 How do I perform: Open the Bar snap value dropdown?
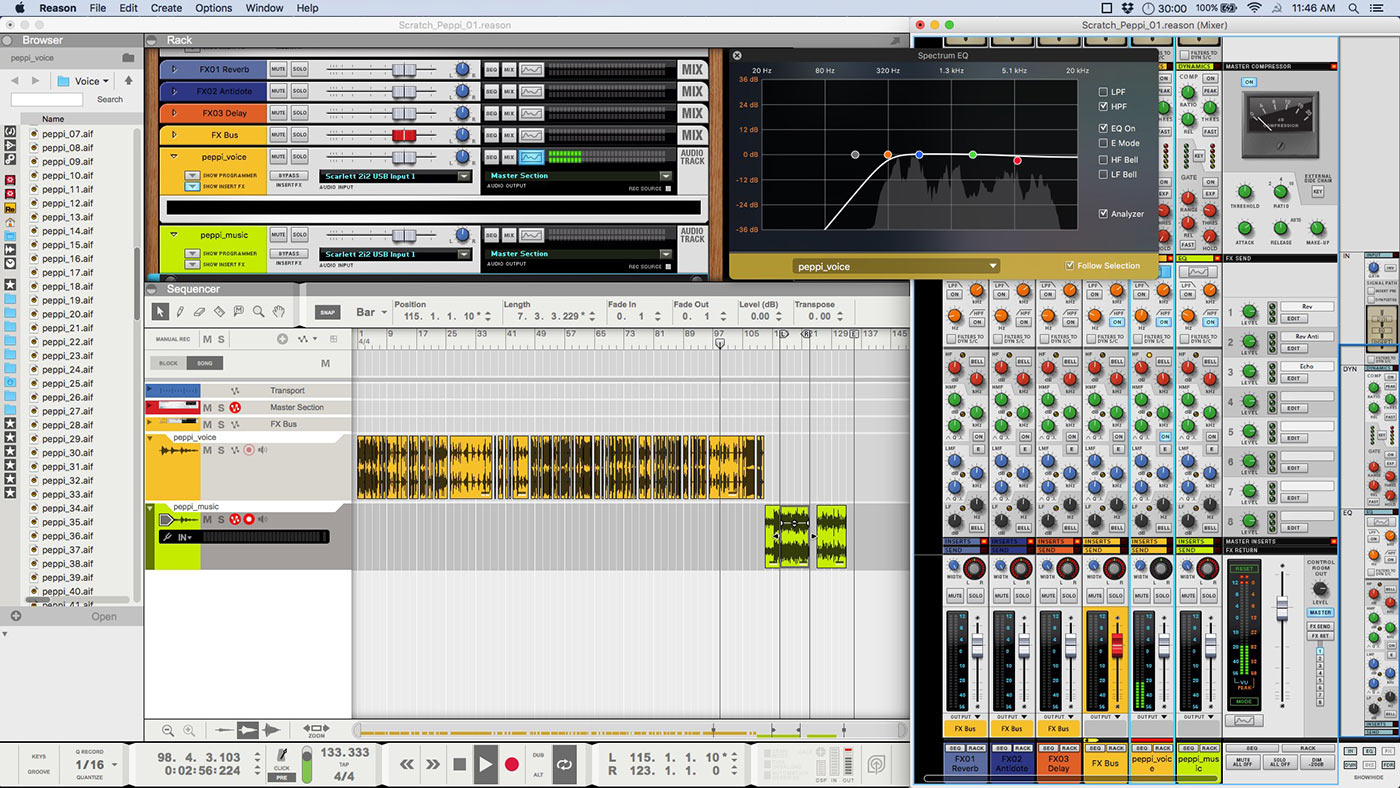point(372,312)
